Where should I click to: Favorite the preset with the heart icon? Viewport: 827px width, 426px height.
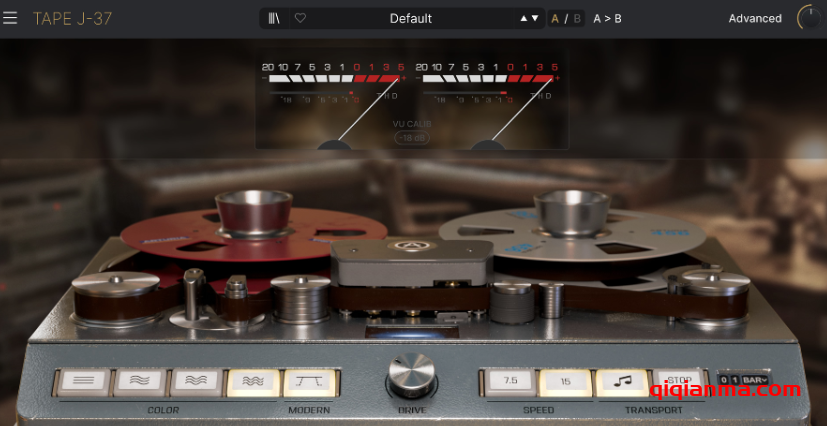[x=300, y=18]
